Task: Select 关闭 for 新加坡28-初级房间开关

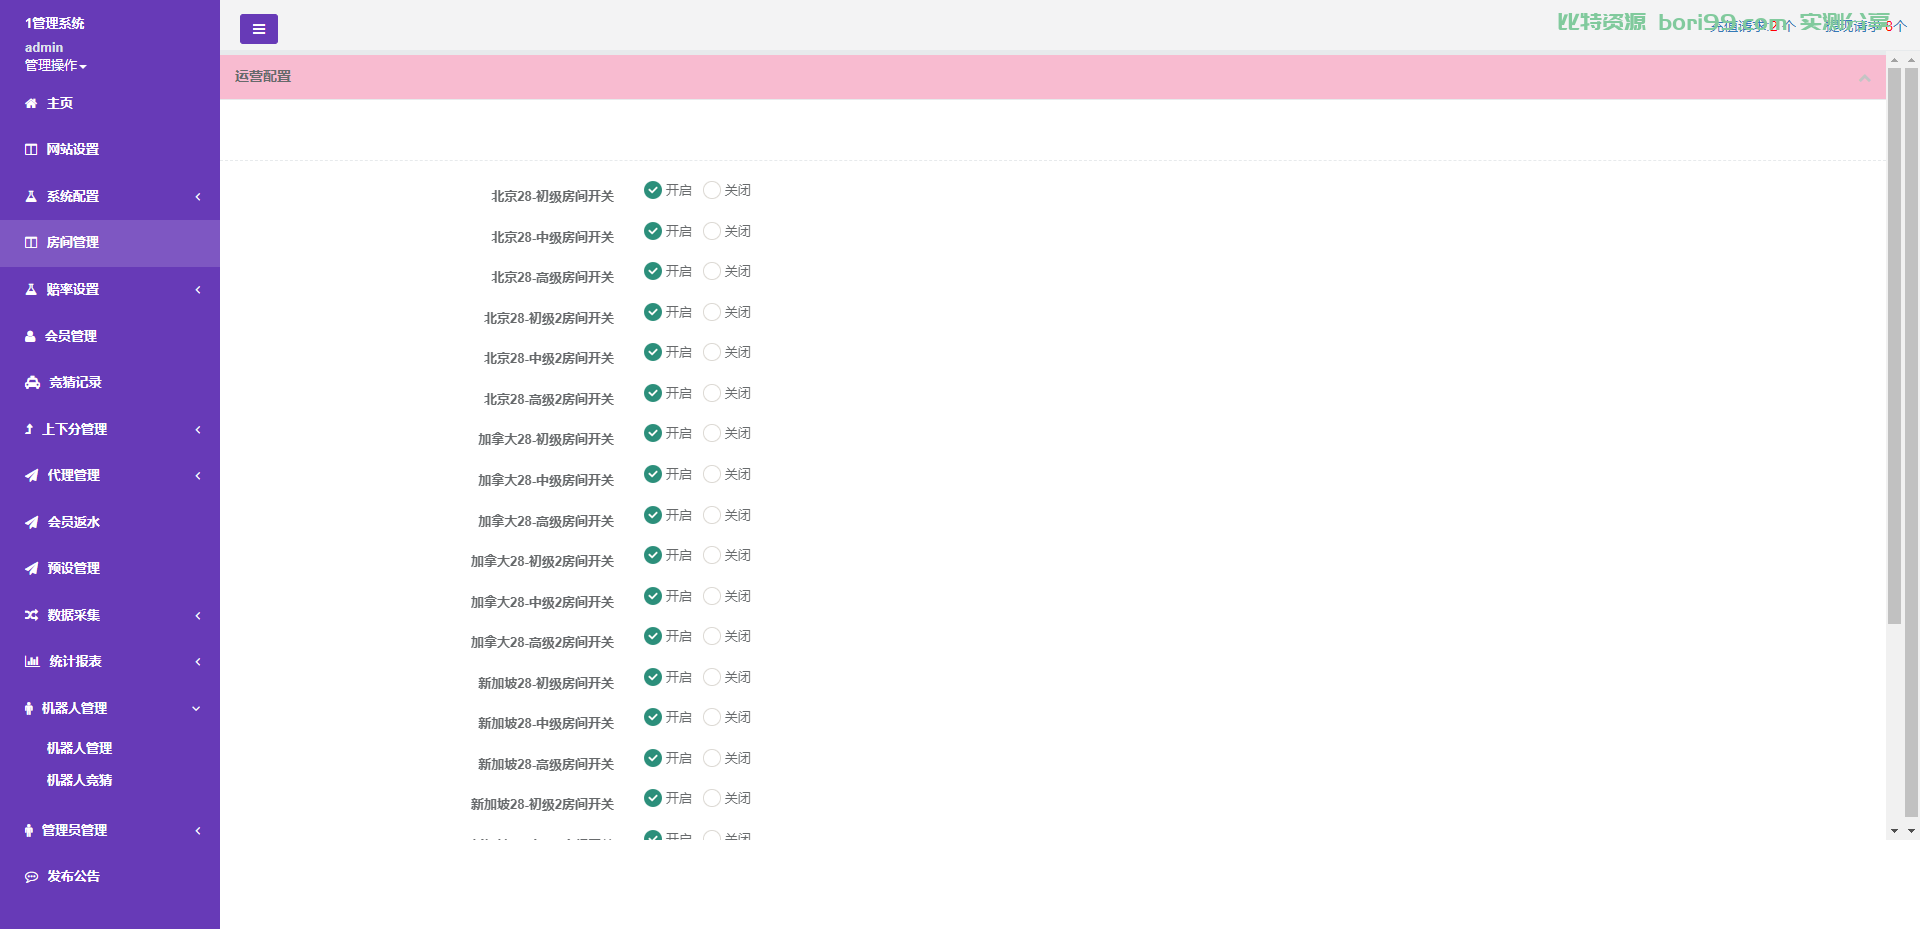Action: pos(712,677)
